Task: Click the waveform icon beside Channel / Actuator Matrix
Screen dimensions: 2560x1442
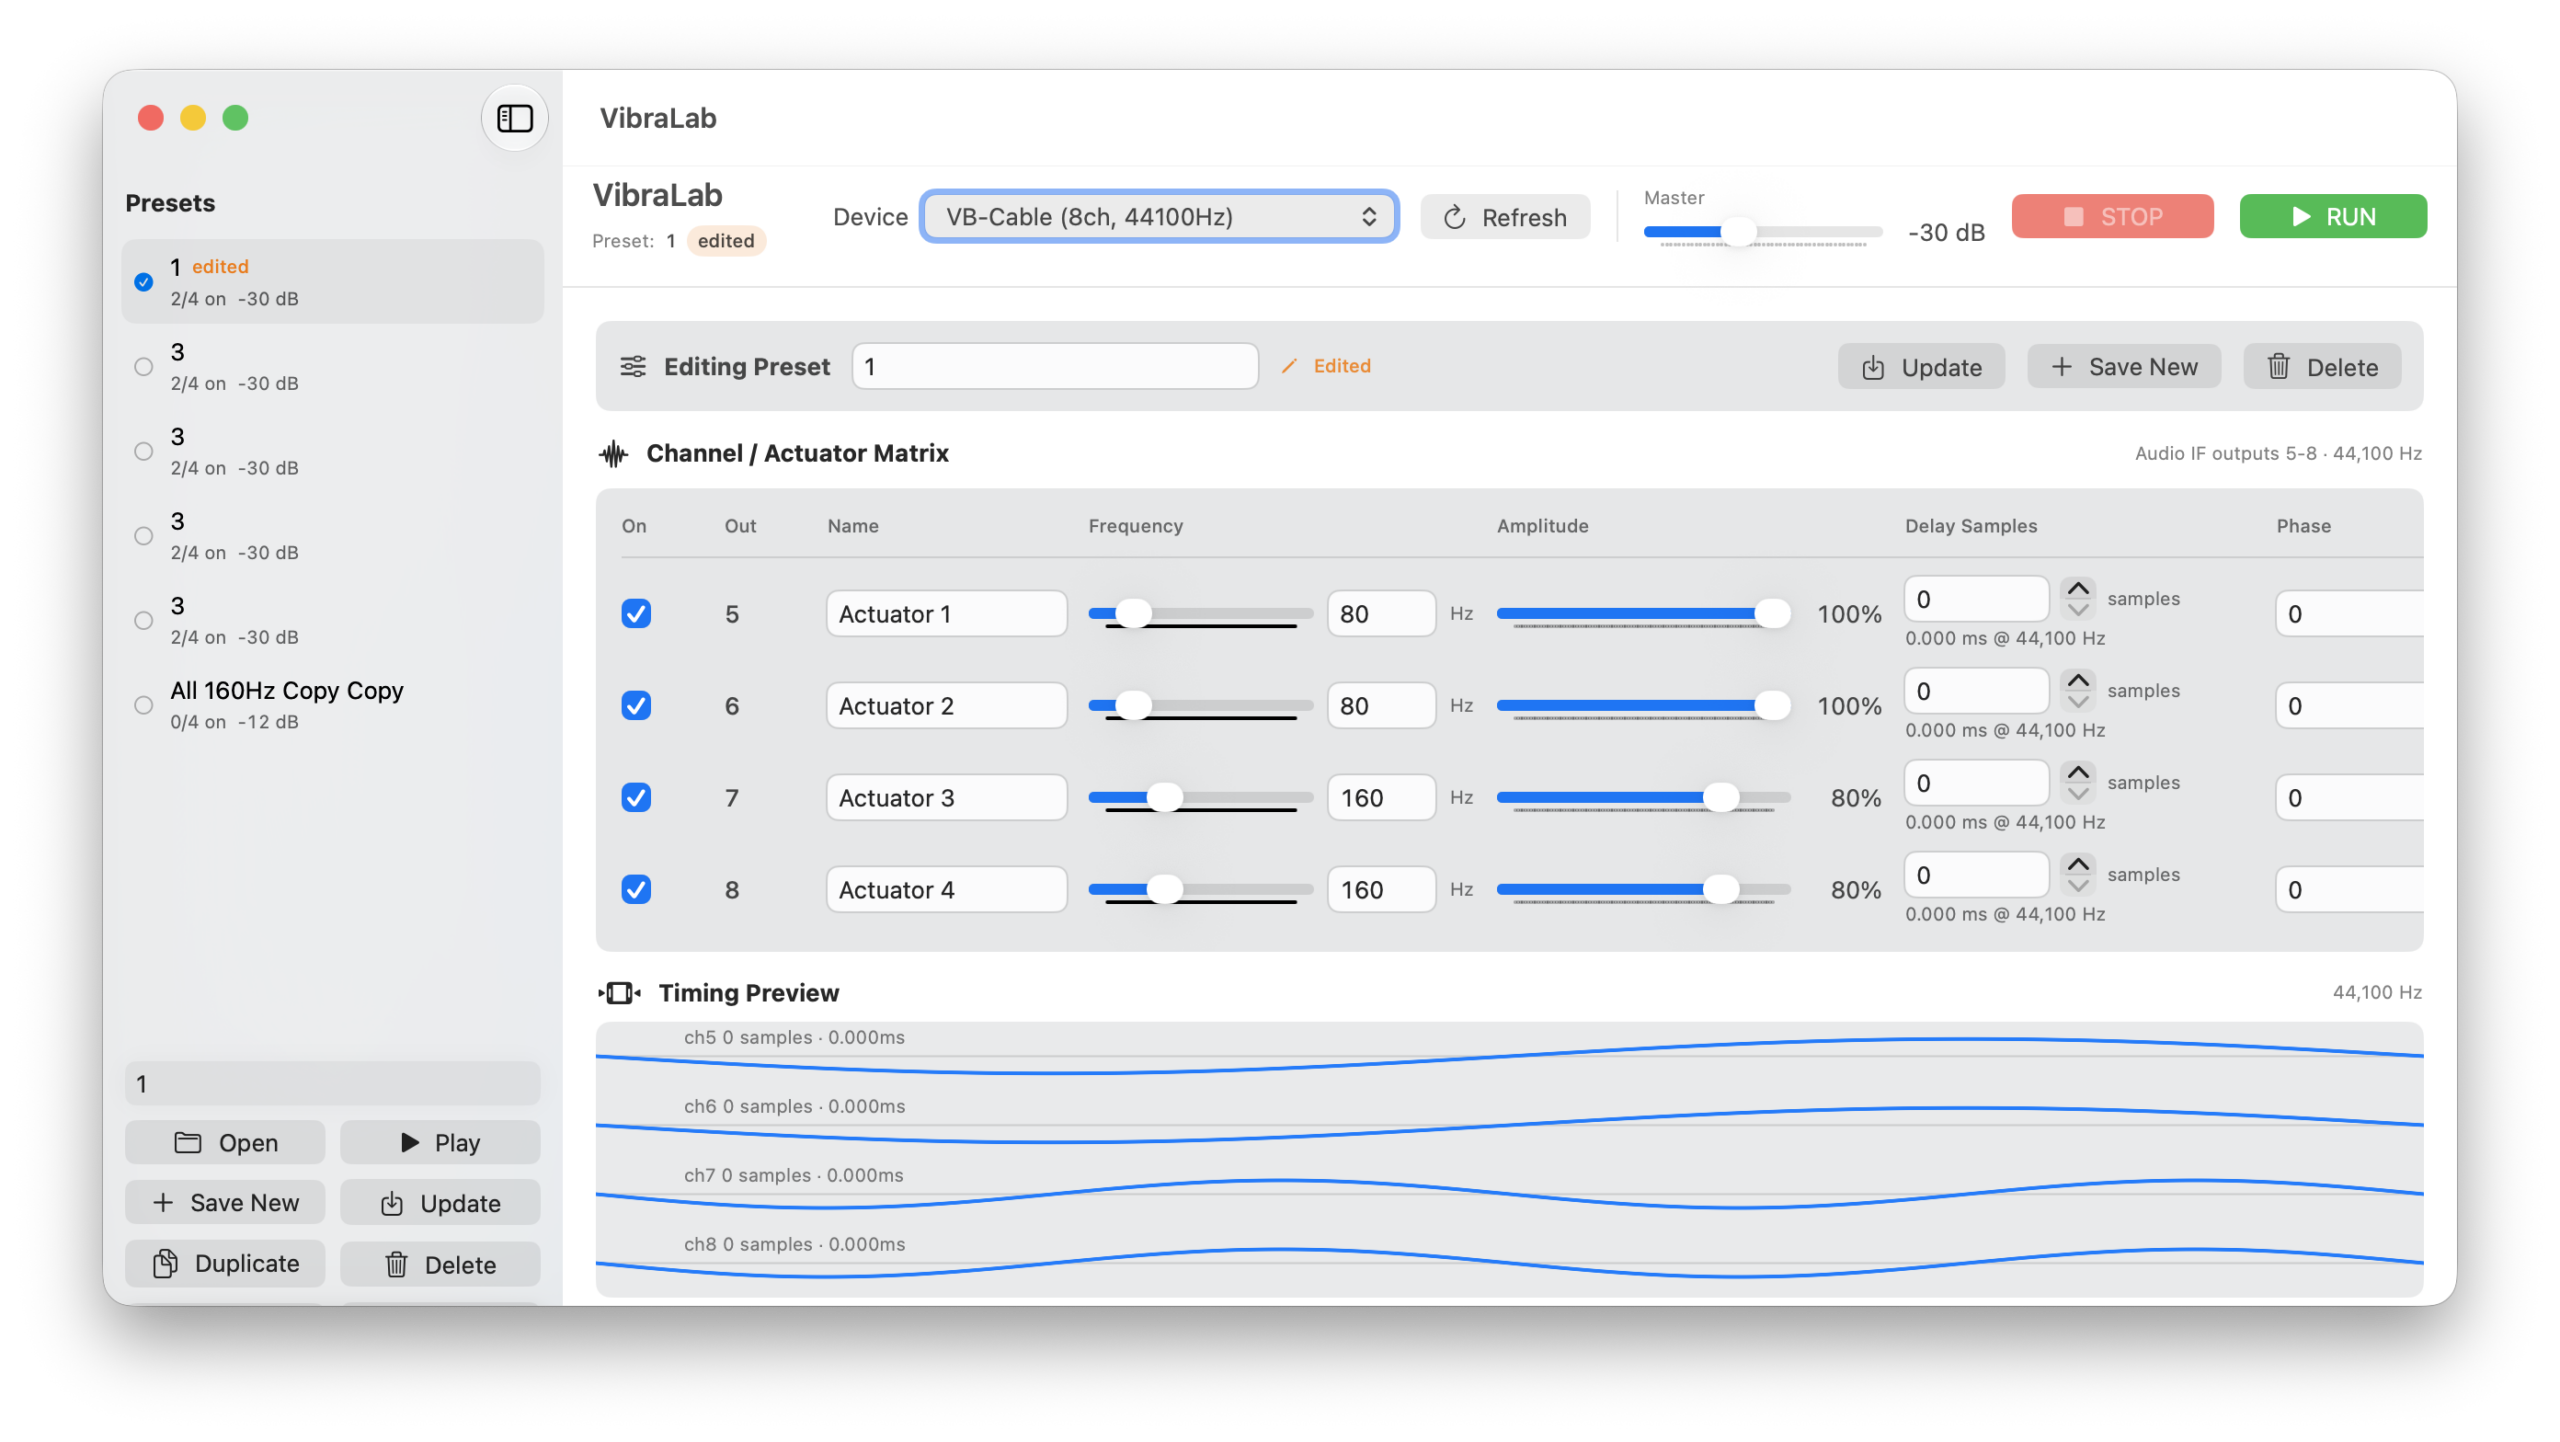Action: (x=613, y=454)
